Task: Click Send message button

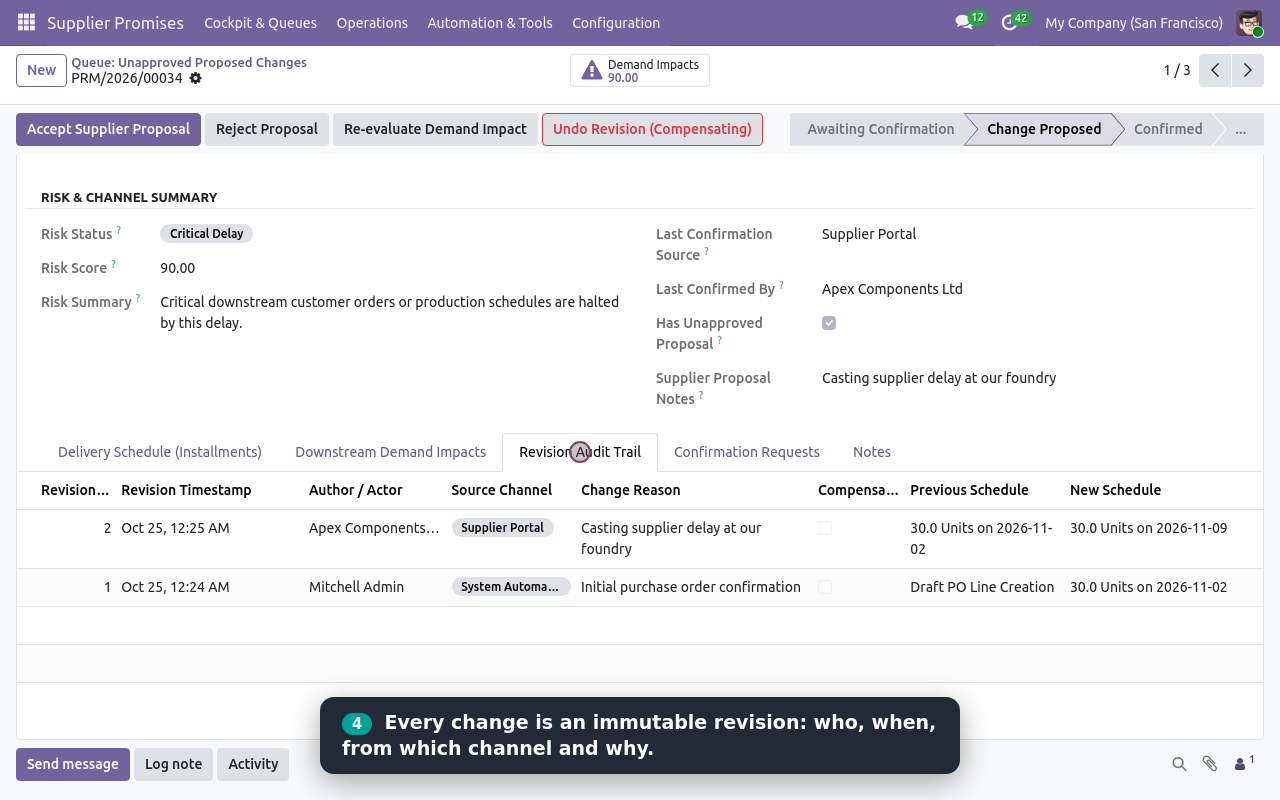Action: (73, 764)
